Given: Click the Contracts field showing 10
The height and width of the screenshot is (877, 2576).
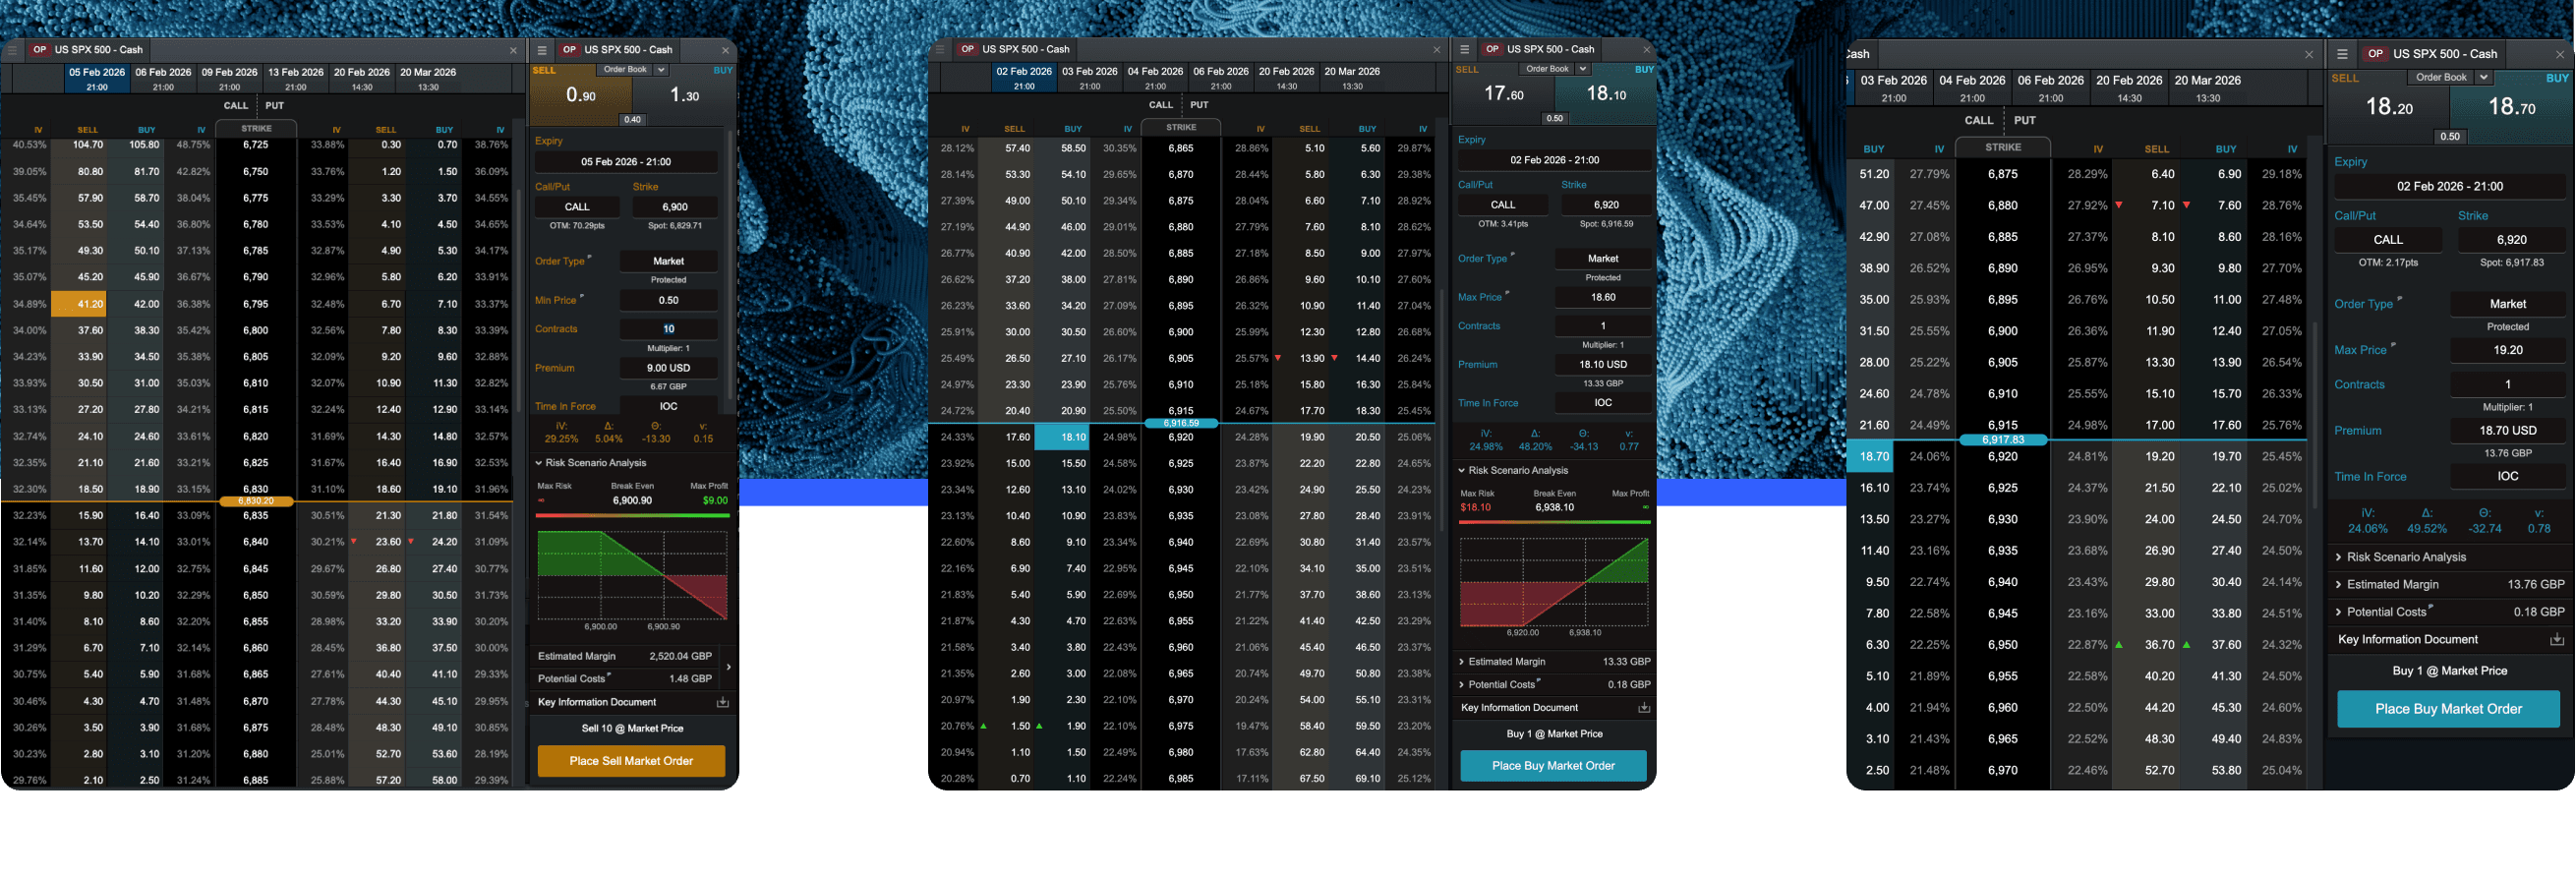Looking at the screenshot, I should tap(668, 329).
